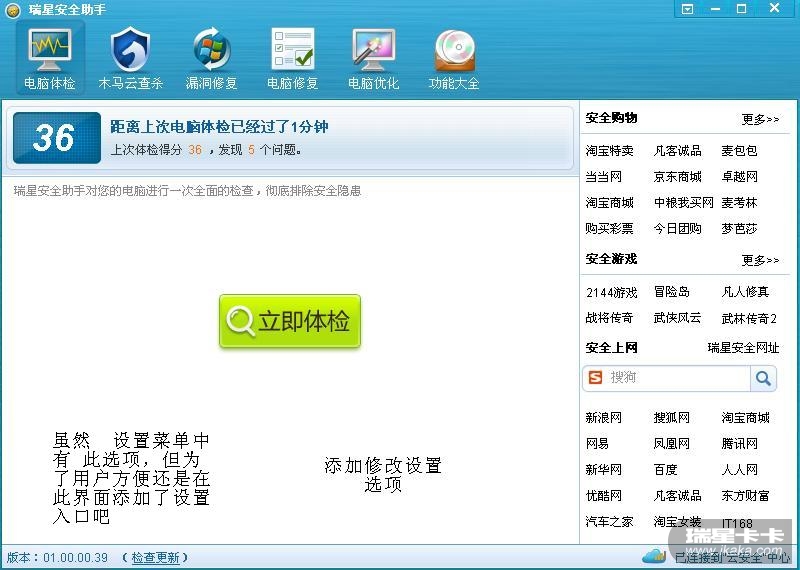Image resolution: width=800 pixels, height=570 pixels.
Task: Open 瑞星安全网址 link
Action: point(743,348)
